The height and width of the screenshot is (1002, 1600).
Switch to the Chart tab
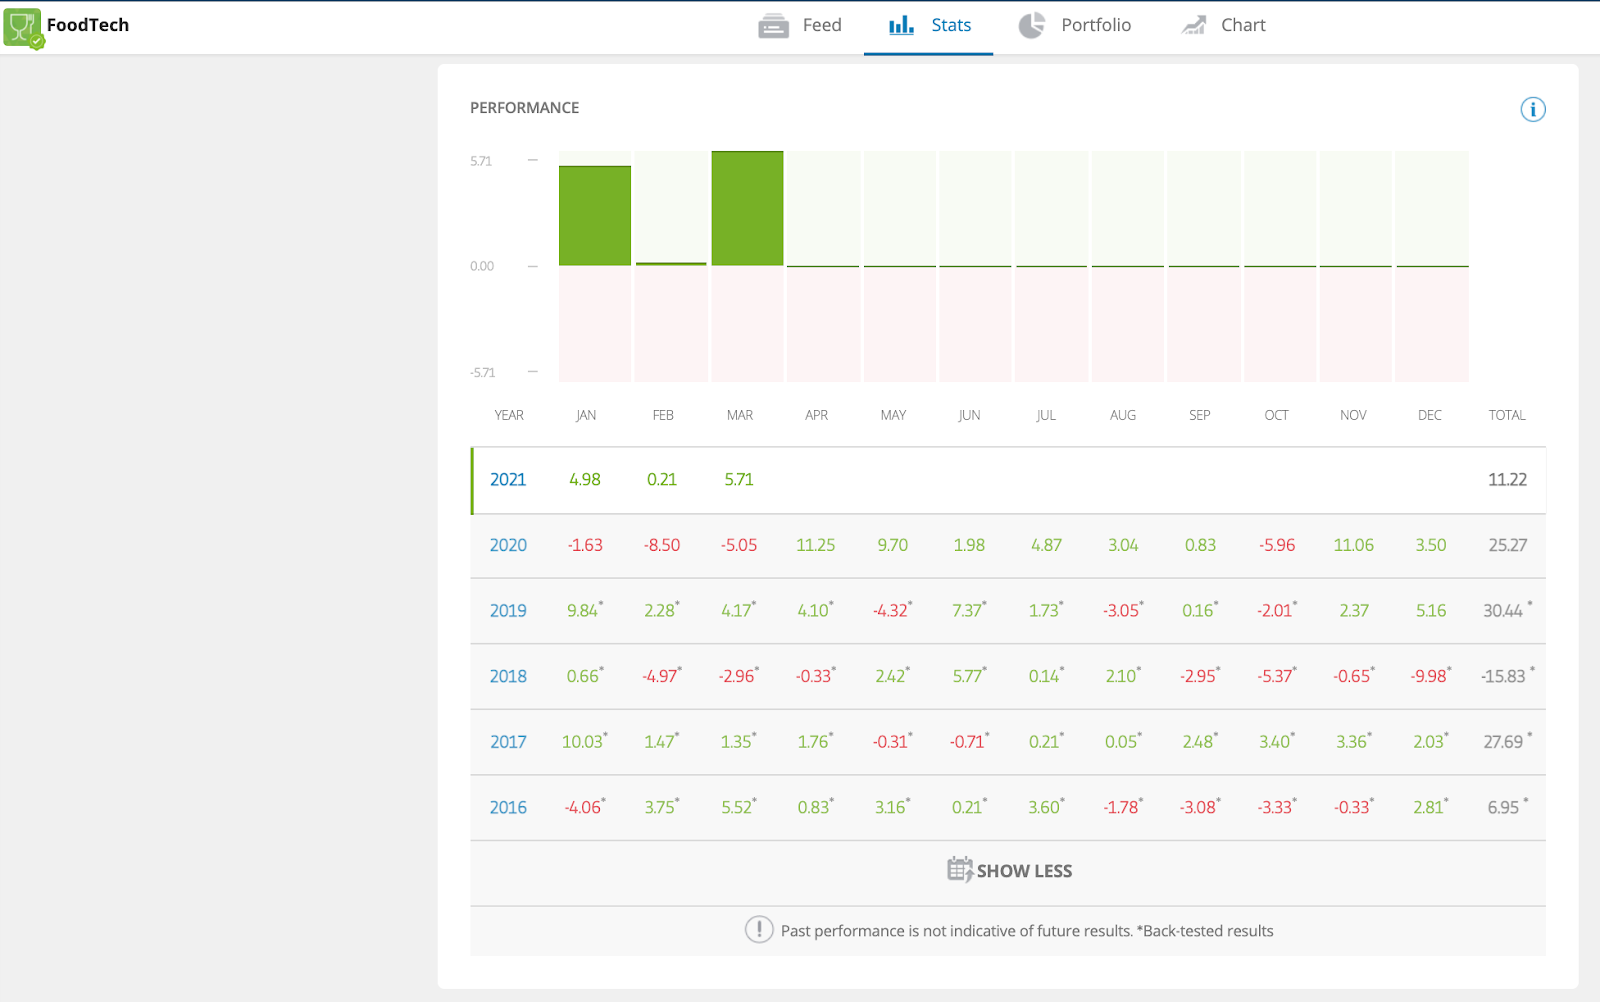1224,26
